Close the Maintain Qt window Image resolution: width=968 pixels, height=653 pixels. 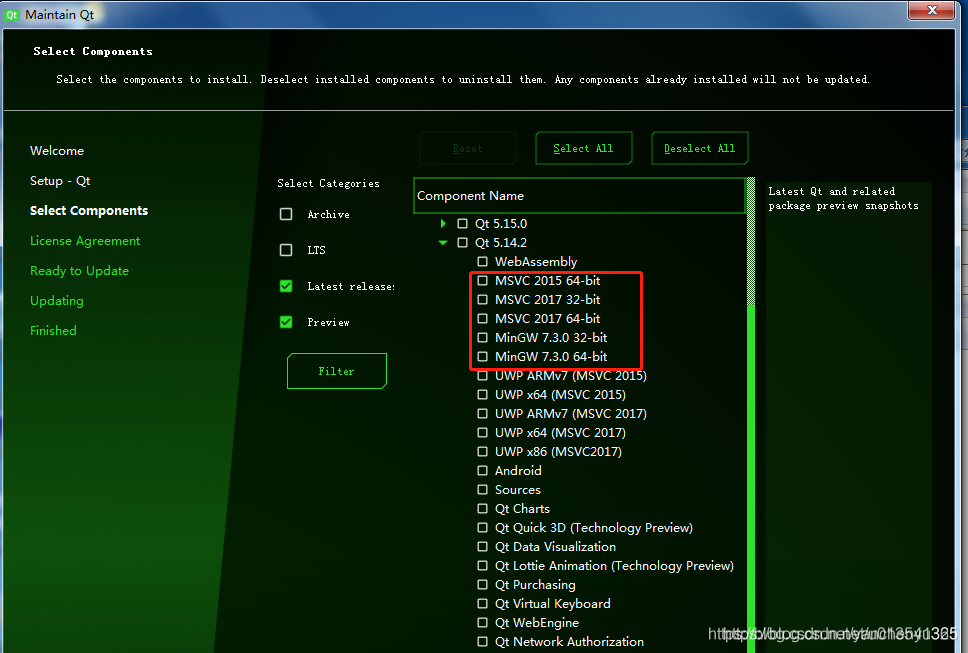coord(931,10)
